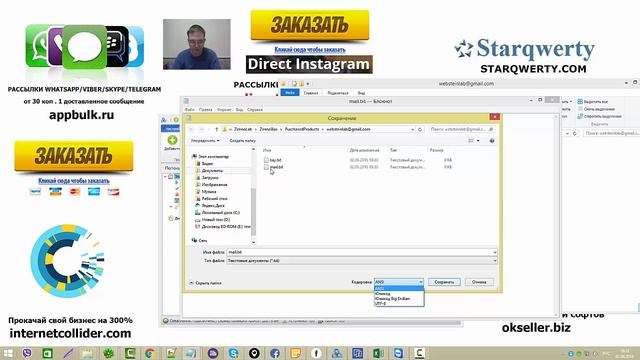Click the left yellow ЗАКАЗАТЬ button
The image size is (640, 360).
click(x=74, y=156)
